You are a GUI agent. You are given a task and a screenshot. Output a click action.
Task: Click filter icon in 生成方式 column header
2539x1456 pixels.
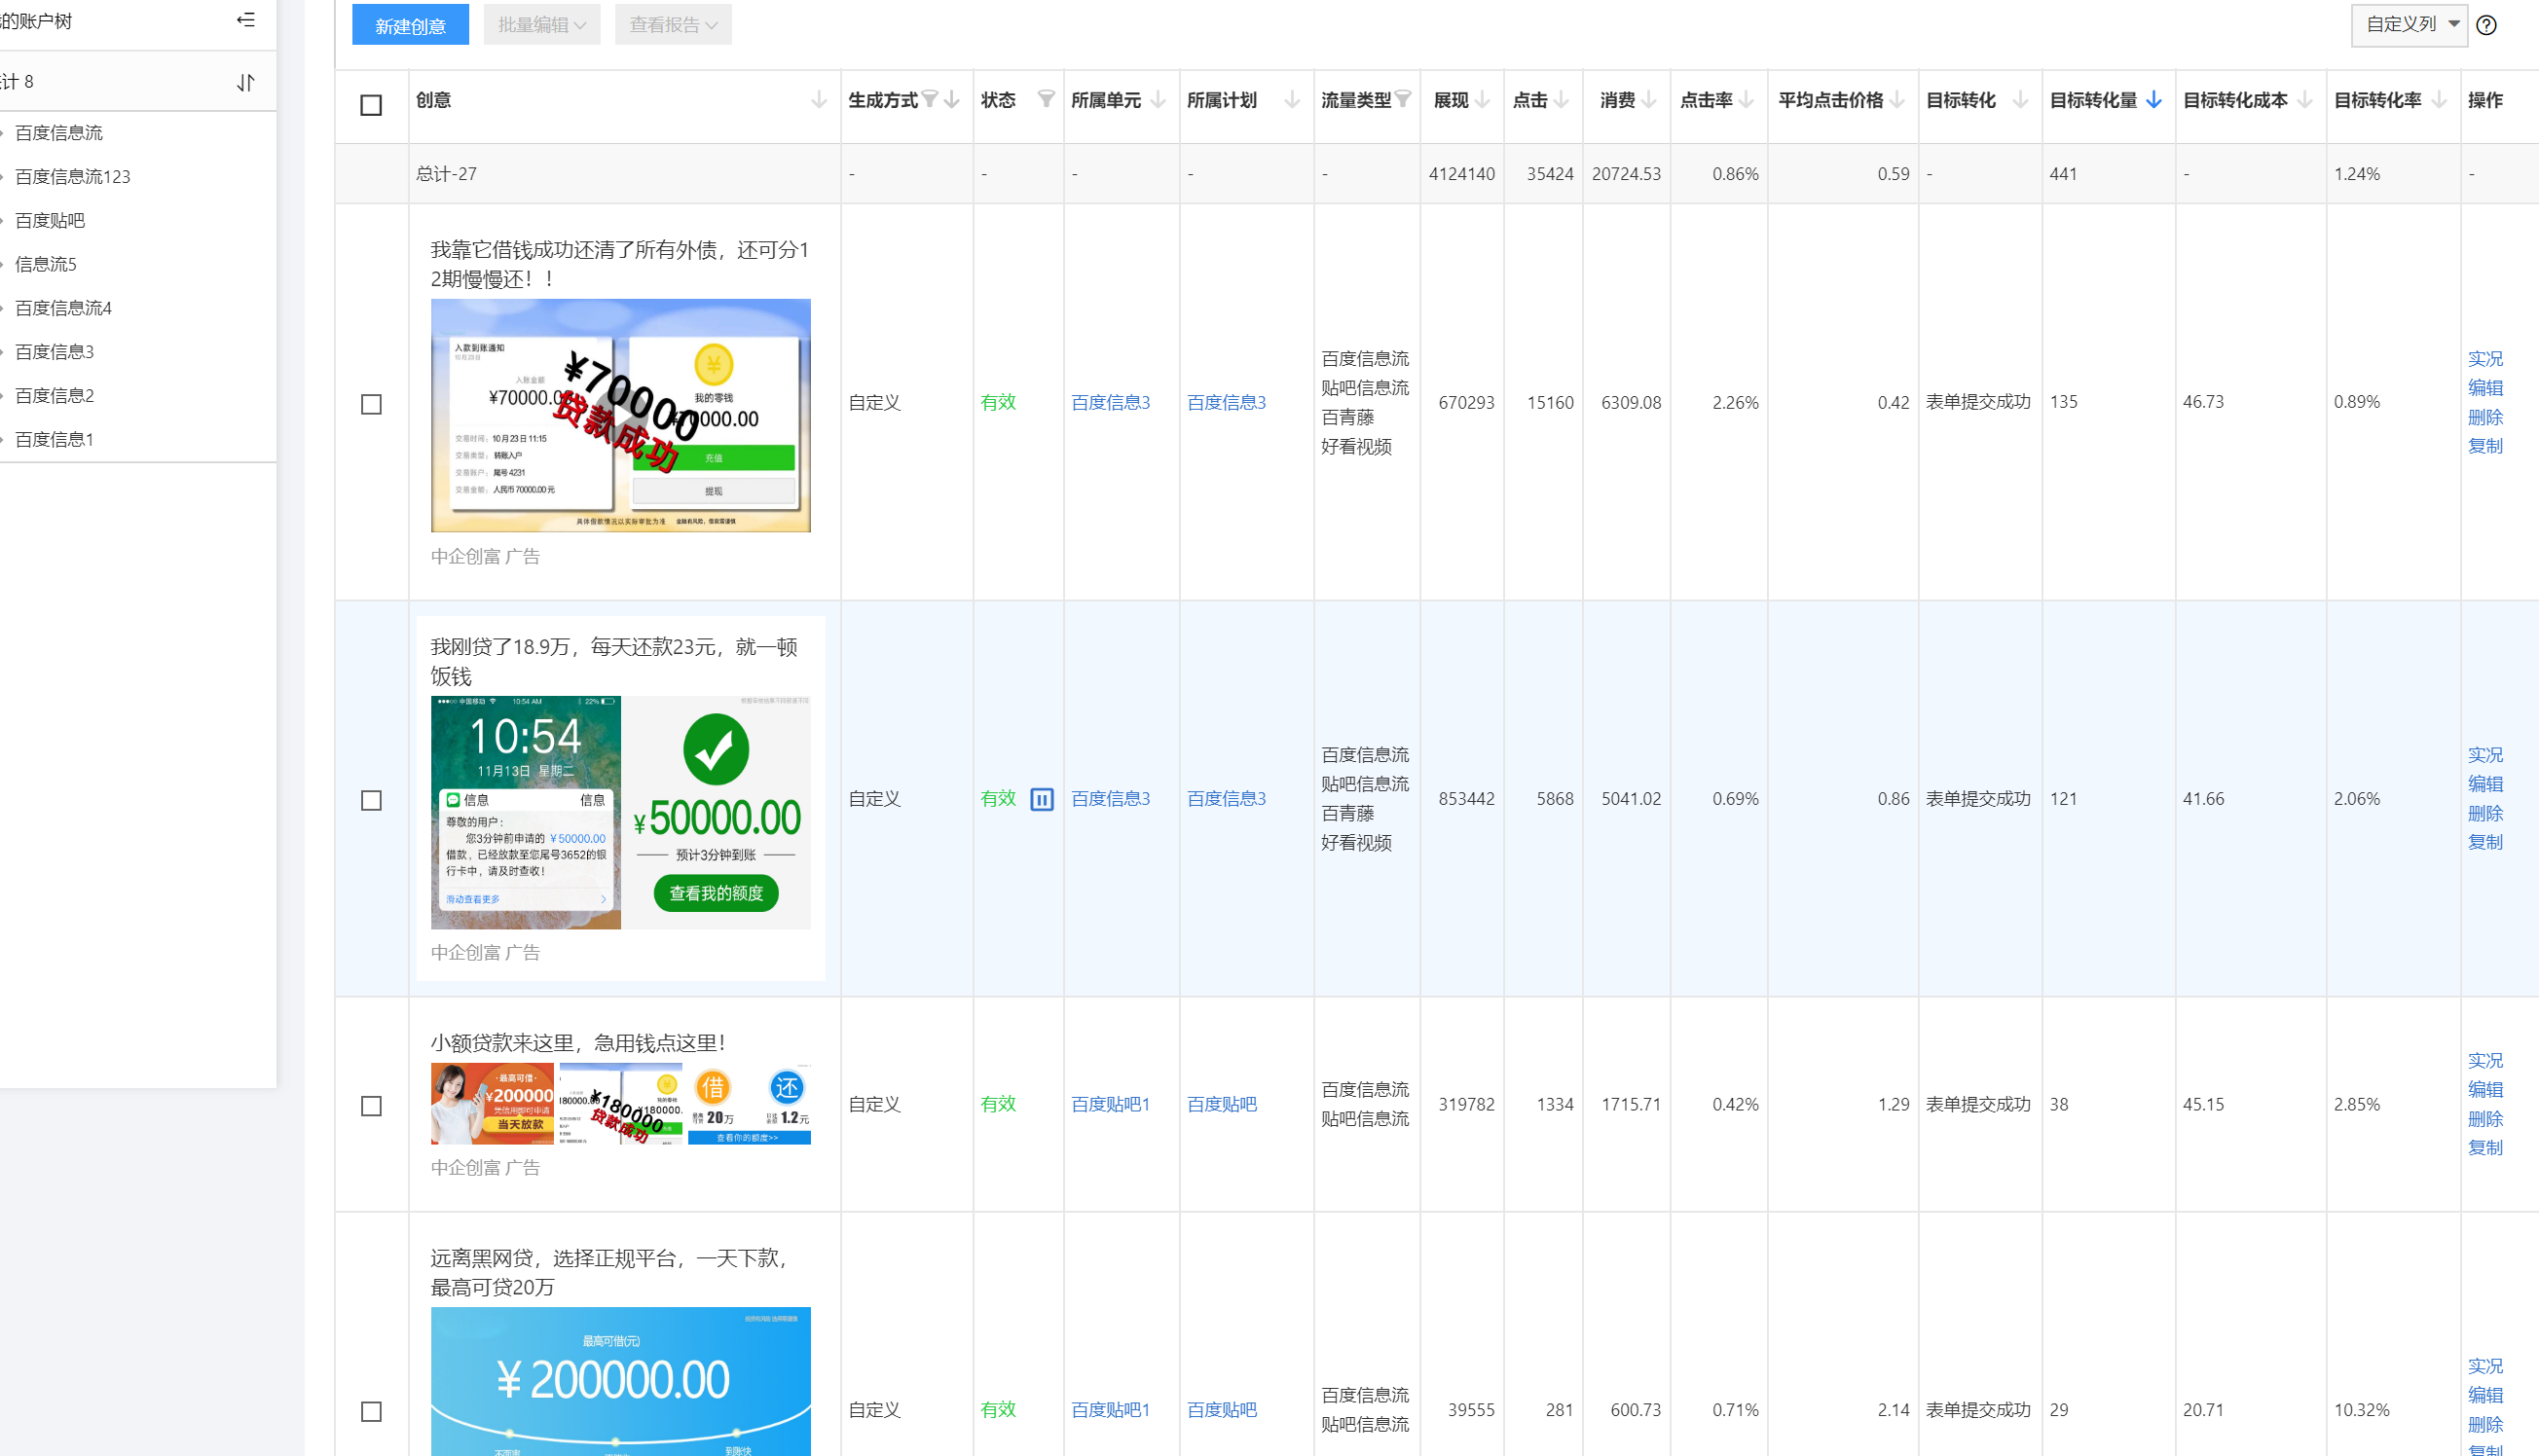coord(929,99)
